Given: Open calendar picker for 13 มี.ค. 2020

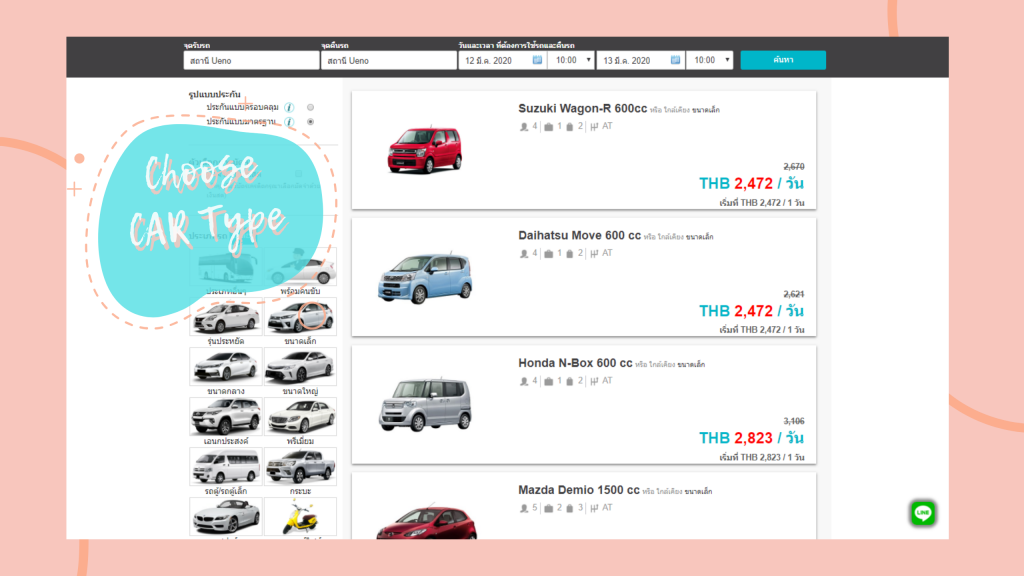Looking at the screenshot, I should pos(675,60).
